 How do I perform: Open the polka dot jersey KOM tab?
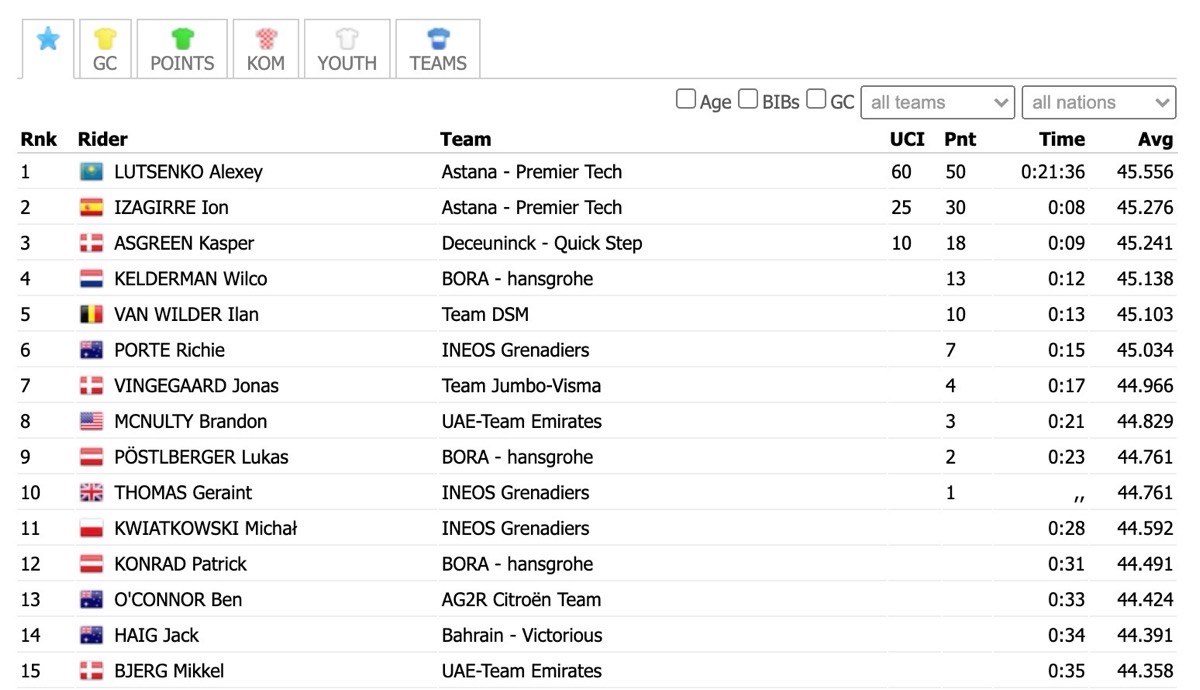(265, 49)
